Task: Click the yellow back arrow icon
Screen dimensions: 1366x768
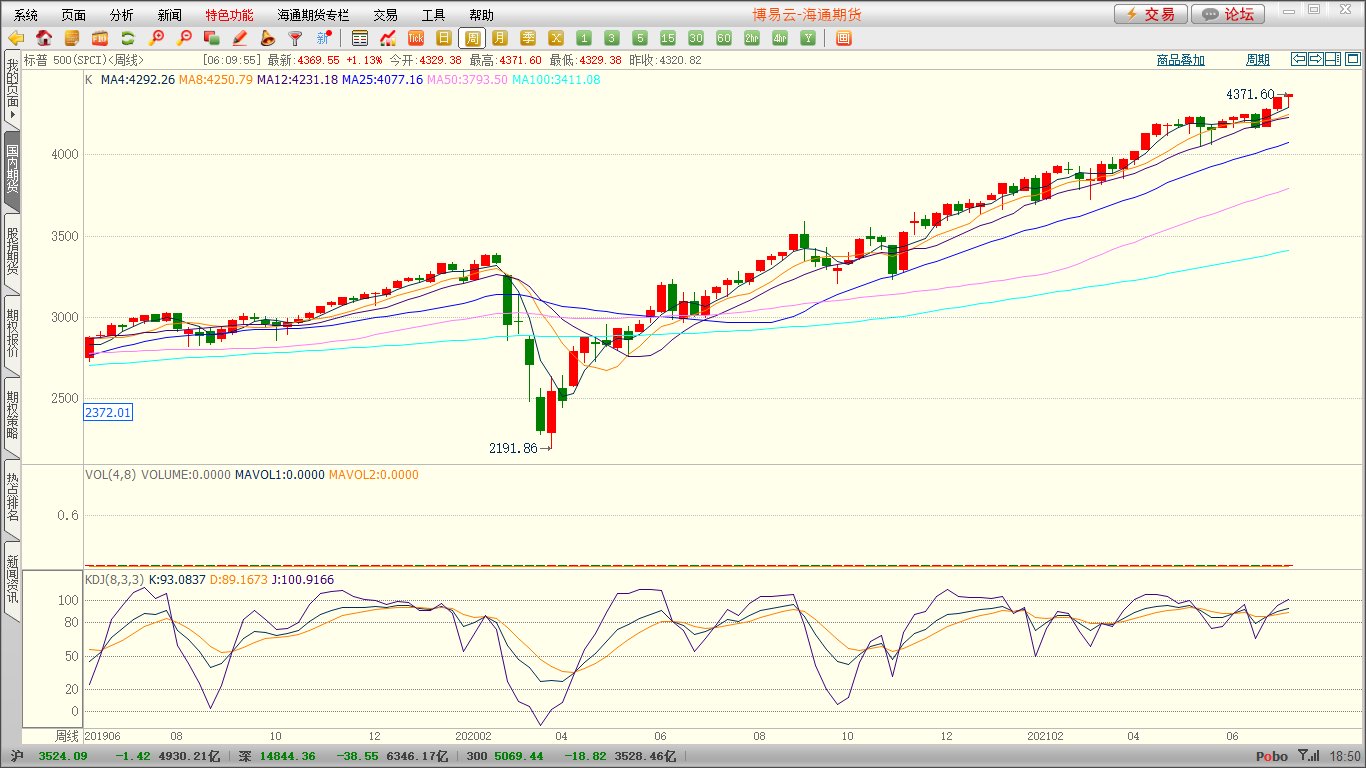Action: click(x=16, y=38)
